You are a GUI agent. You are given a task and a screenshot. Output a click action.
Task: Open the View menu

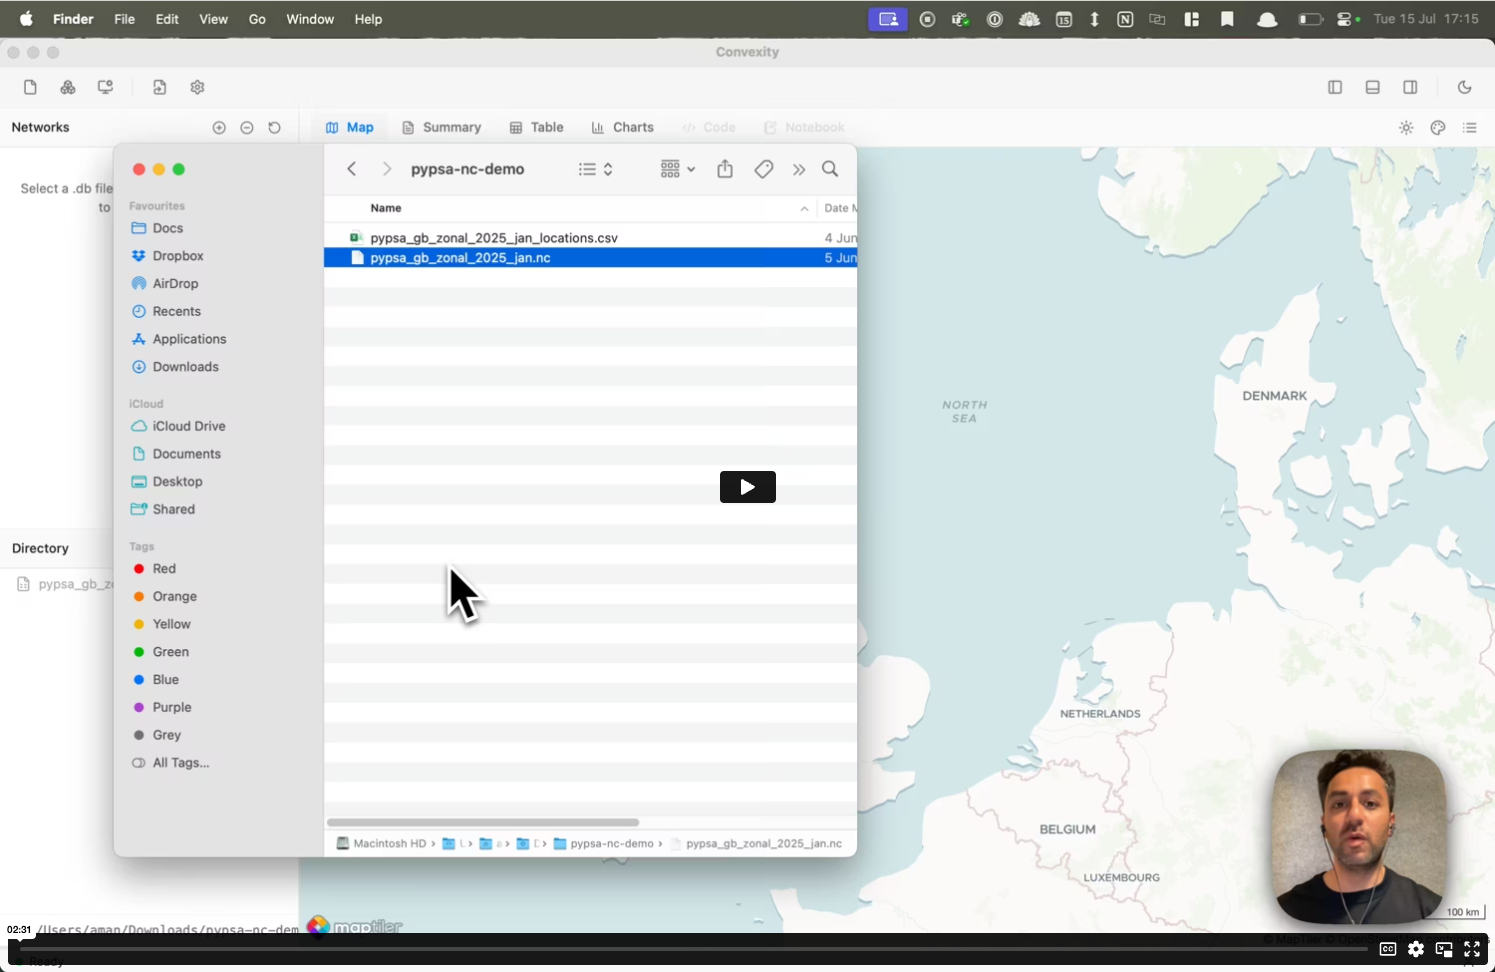(x=213, y=19)
